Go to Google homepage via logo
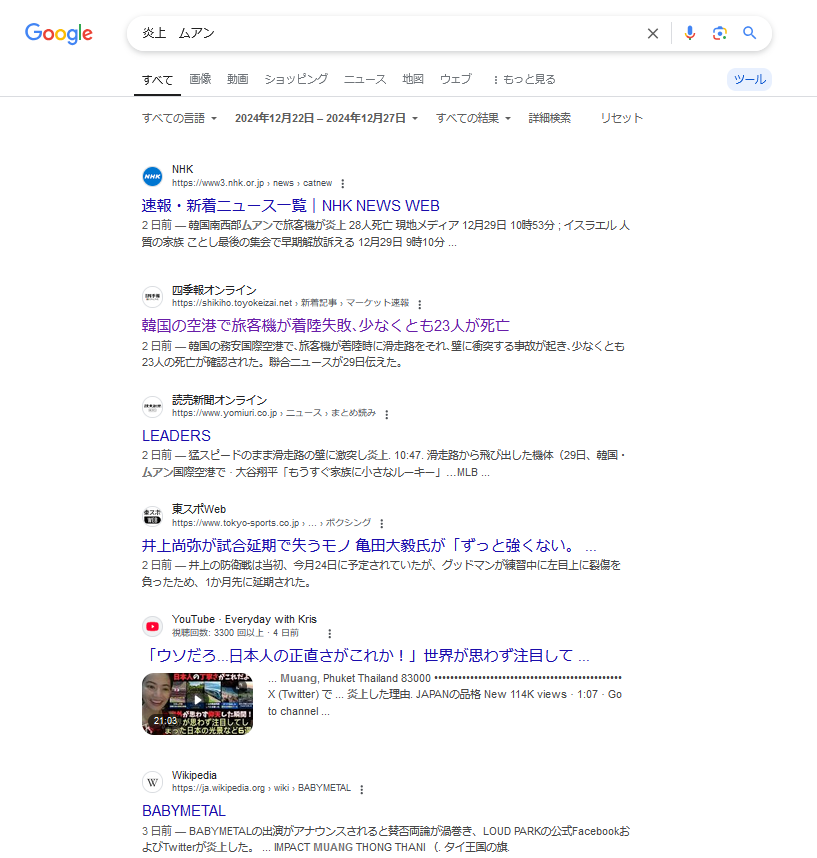 coord(59,33)
